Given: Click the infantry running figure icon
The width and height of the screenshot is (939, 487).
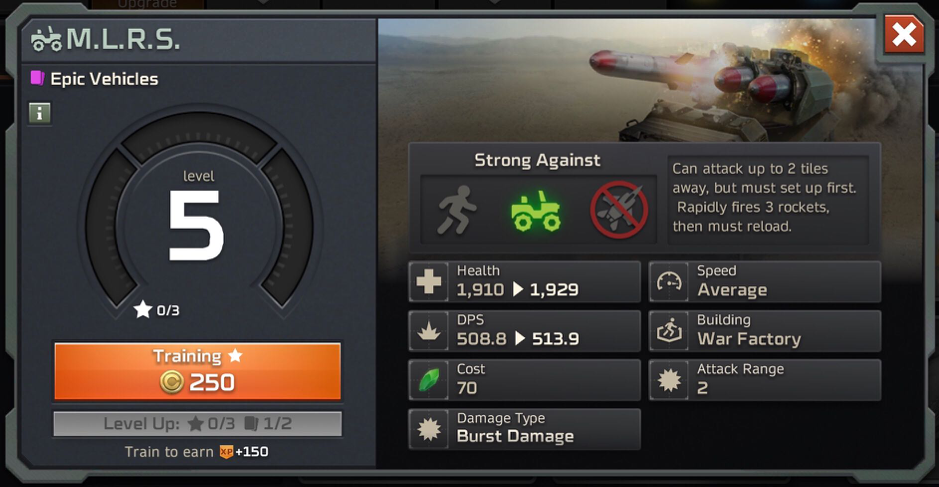Looking at the screenshot, I should point(457,210).
